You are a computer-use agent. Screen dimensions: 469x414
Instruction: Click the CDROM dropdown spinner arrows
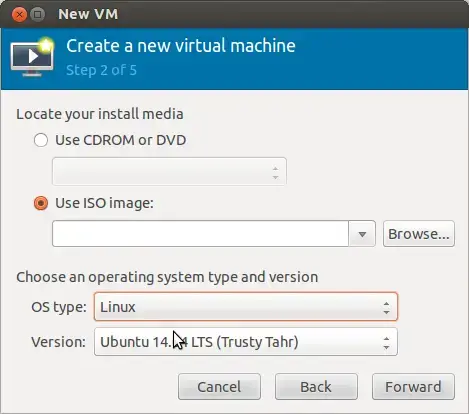click(275, 173)
